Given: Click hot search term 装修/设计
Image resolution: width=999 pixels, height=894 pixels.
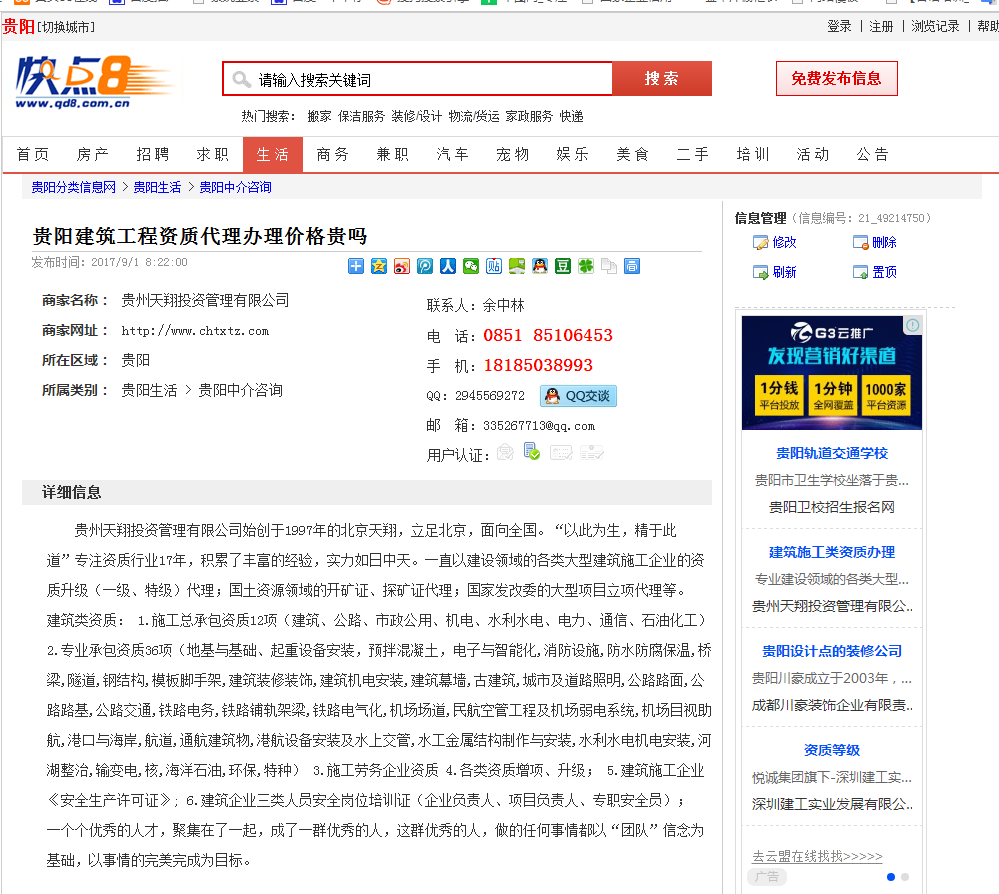Looking at the screenshot, I should pyautogui.click(x=416, y=117).
